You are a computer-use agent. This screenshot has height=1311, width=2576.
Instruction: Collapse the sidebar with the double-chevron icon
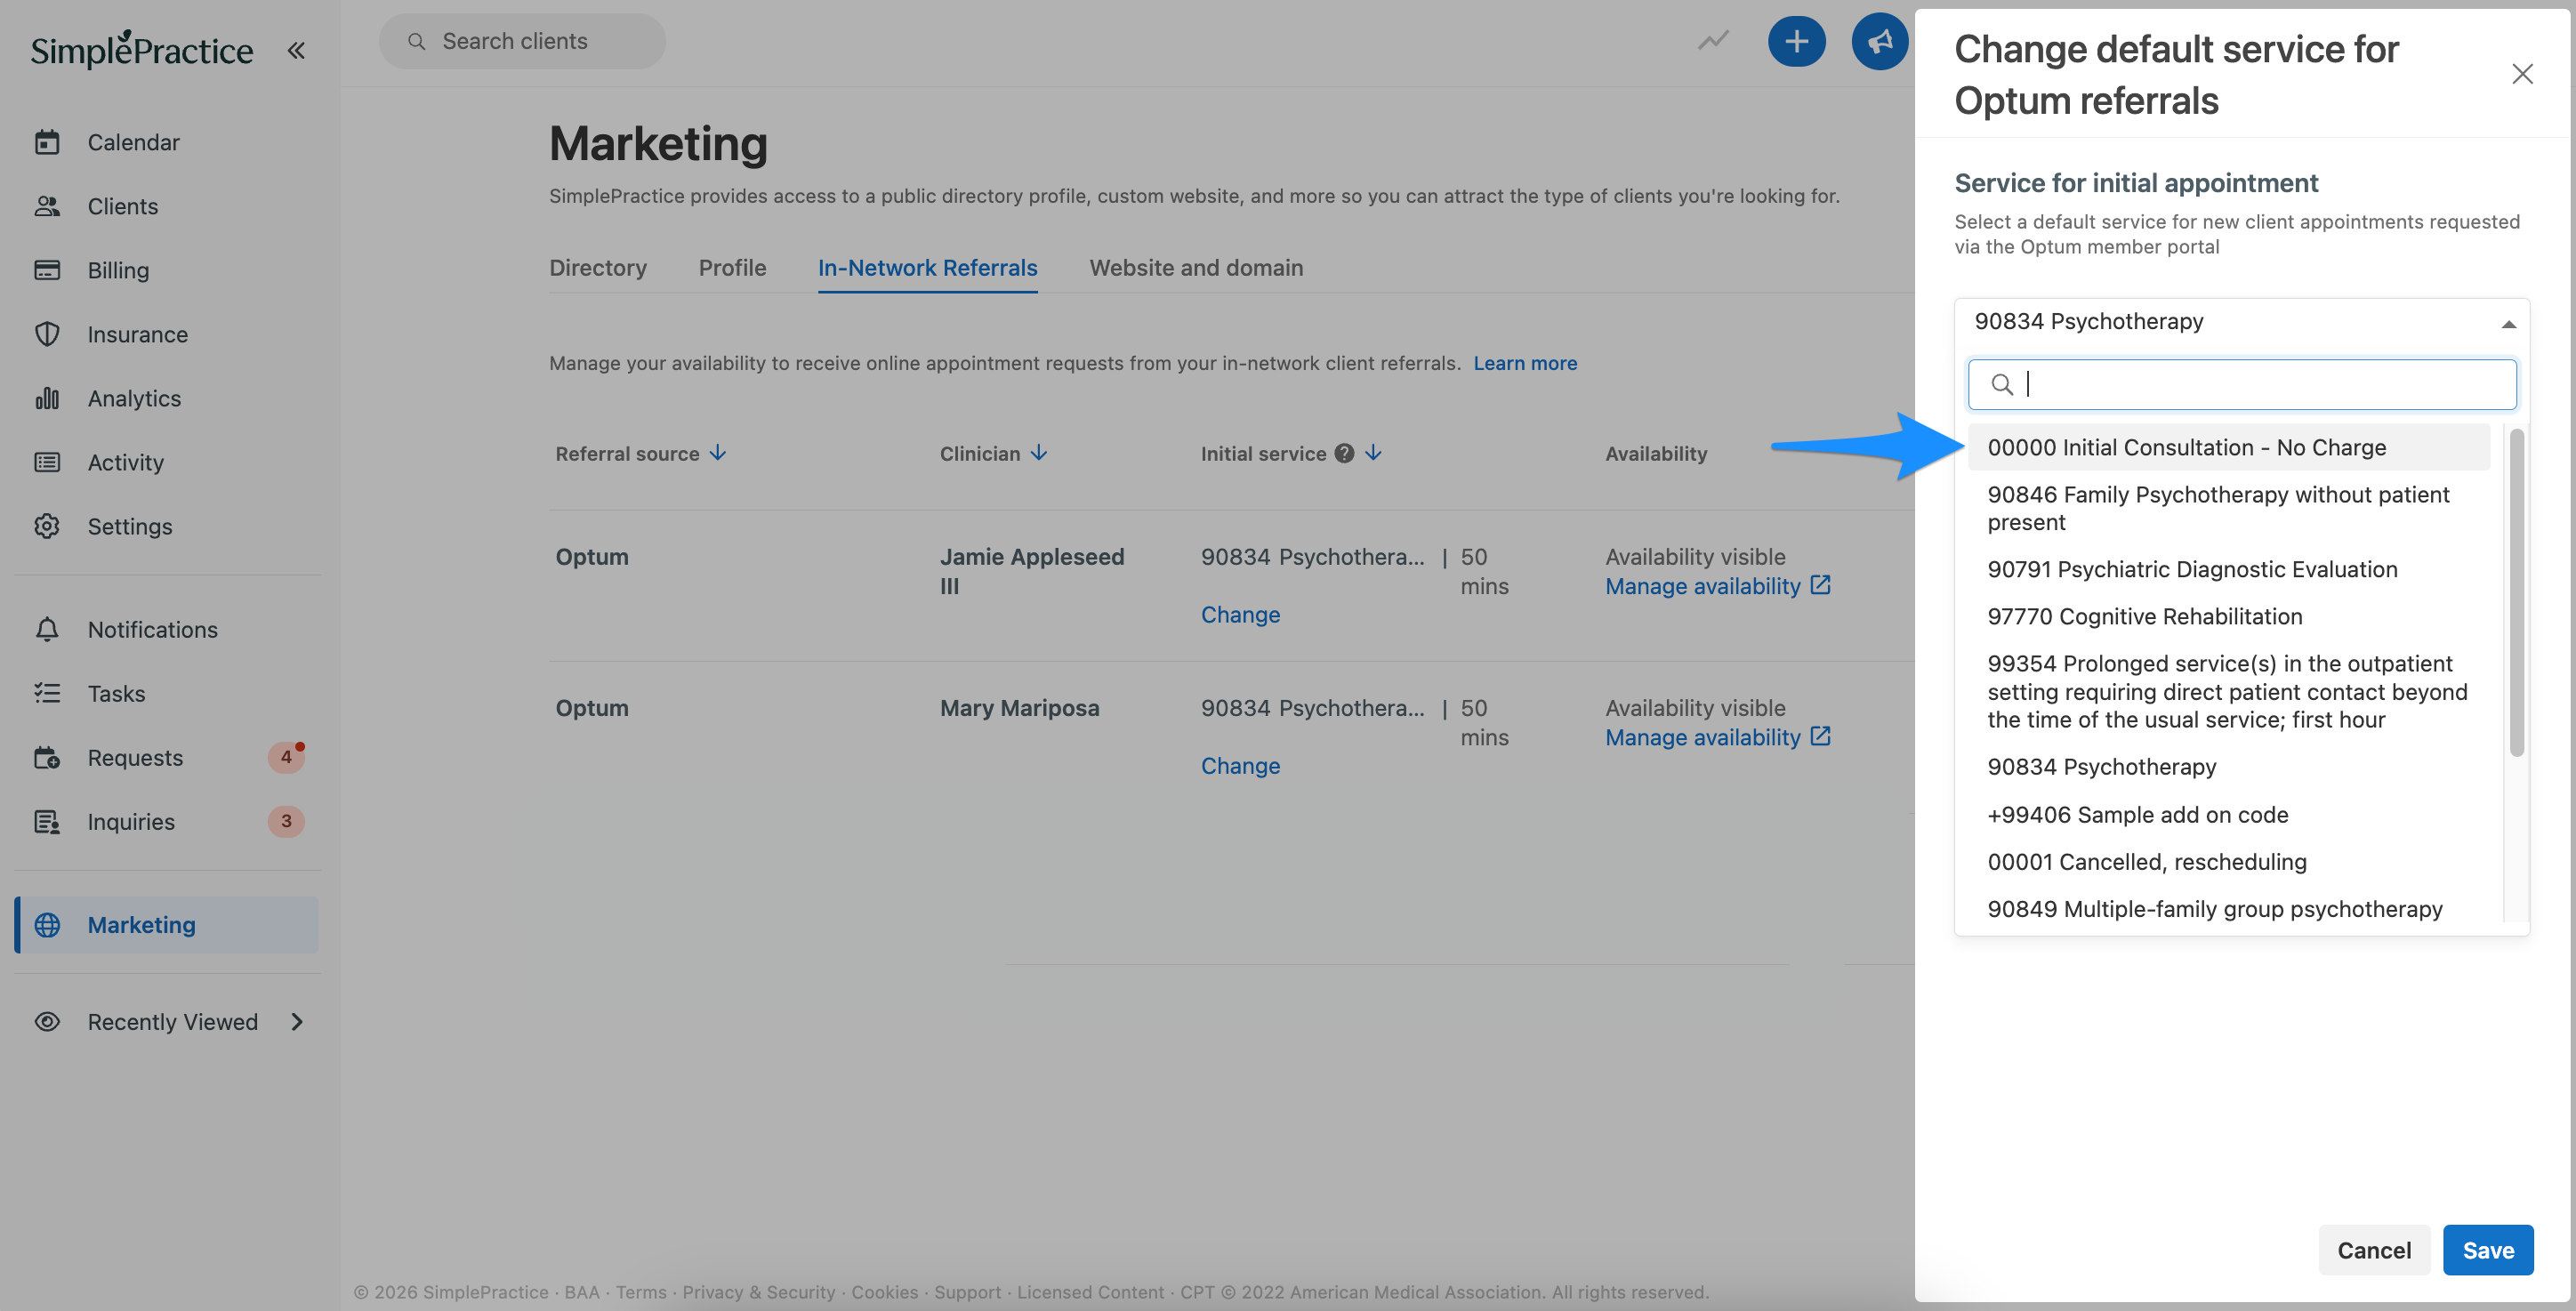[x=296, y=50]
